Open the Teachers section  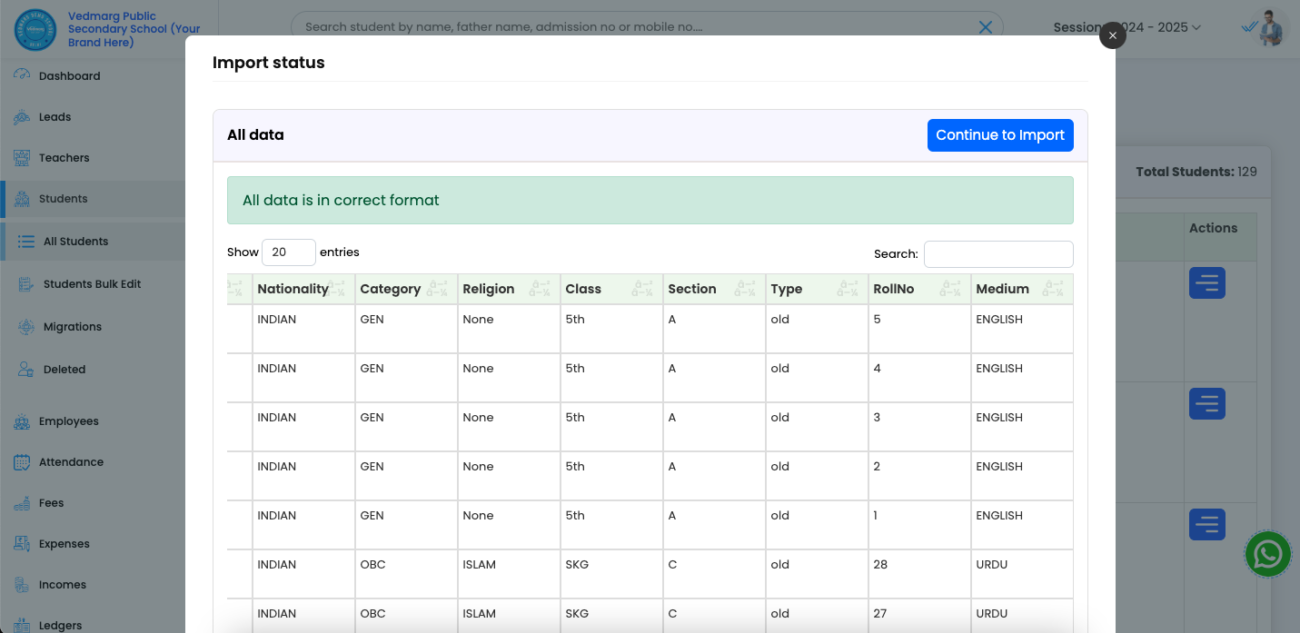[x=64, y=157]
